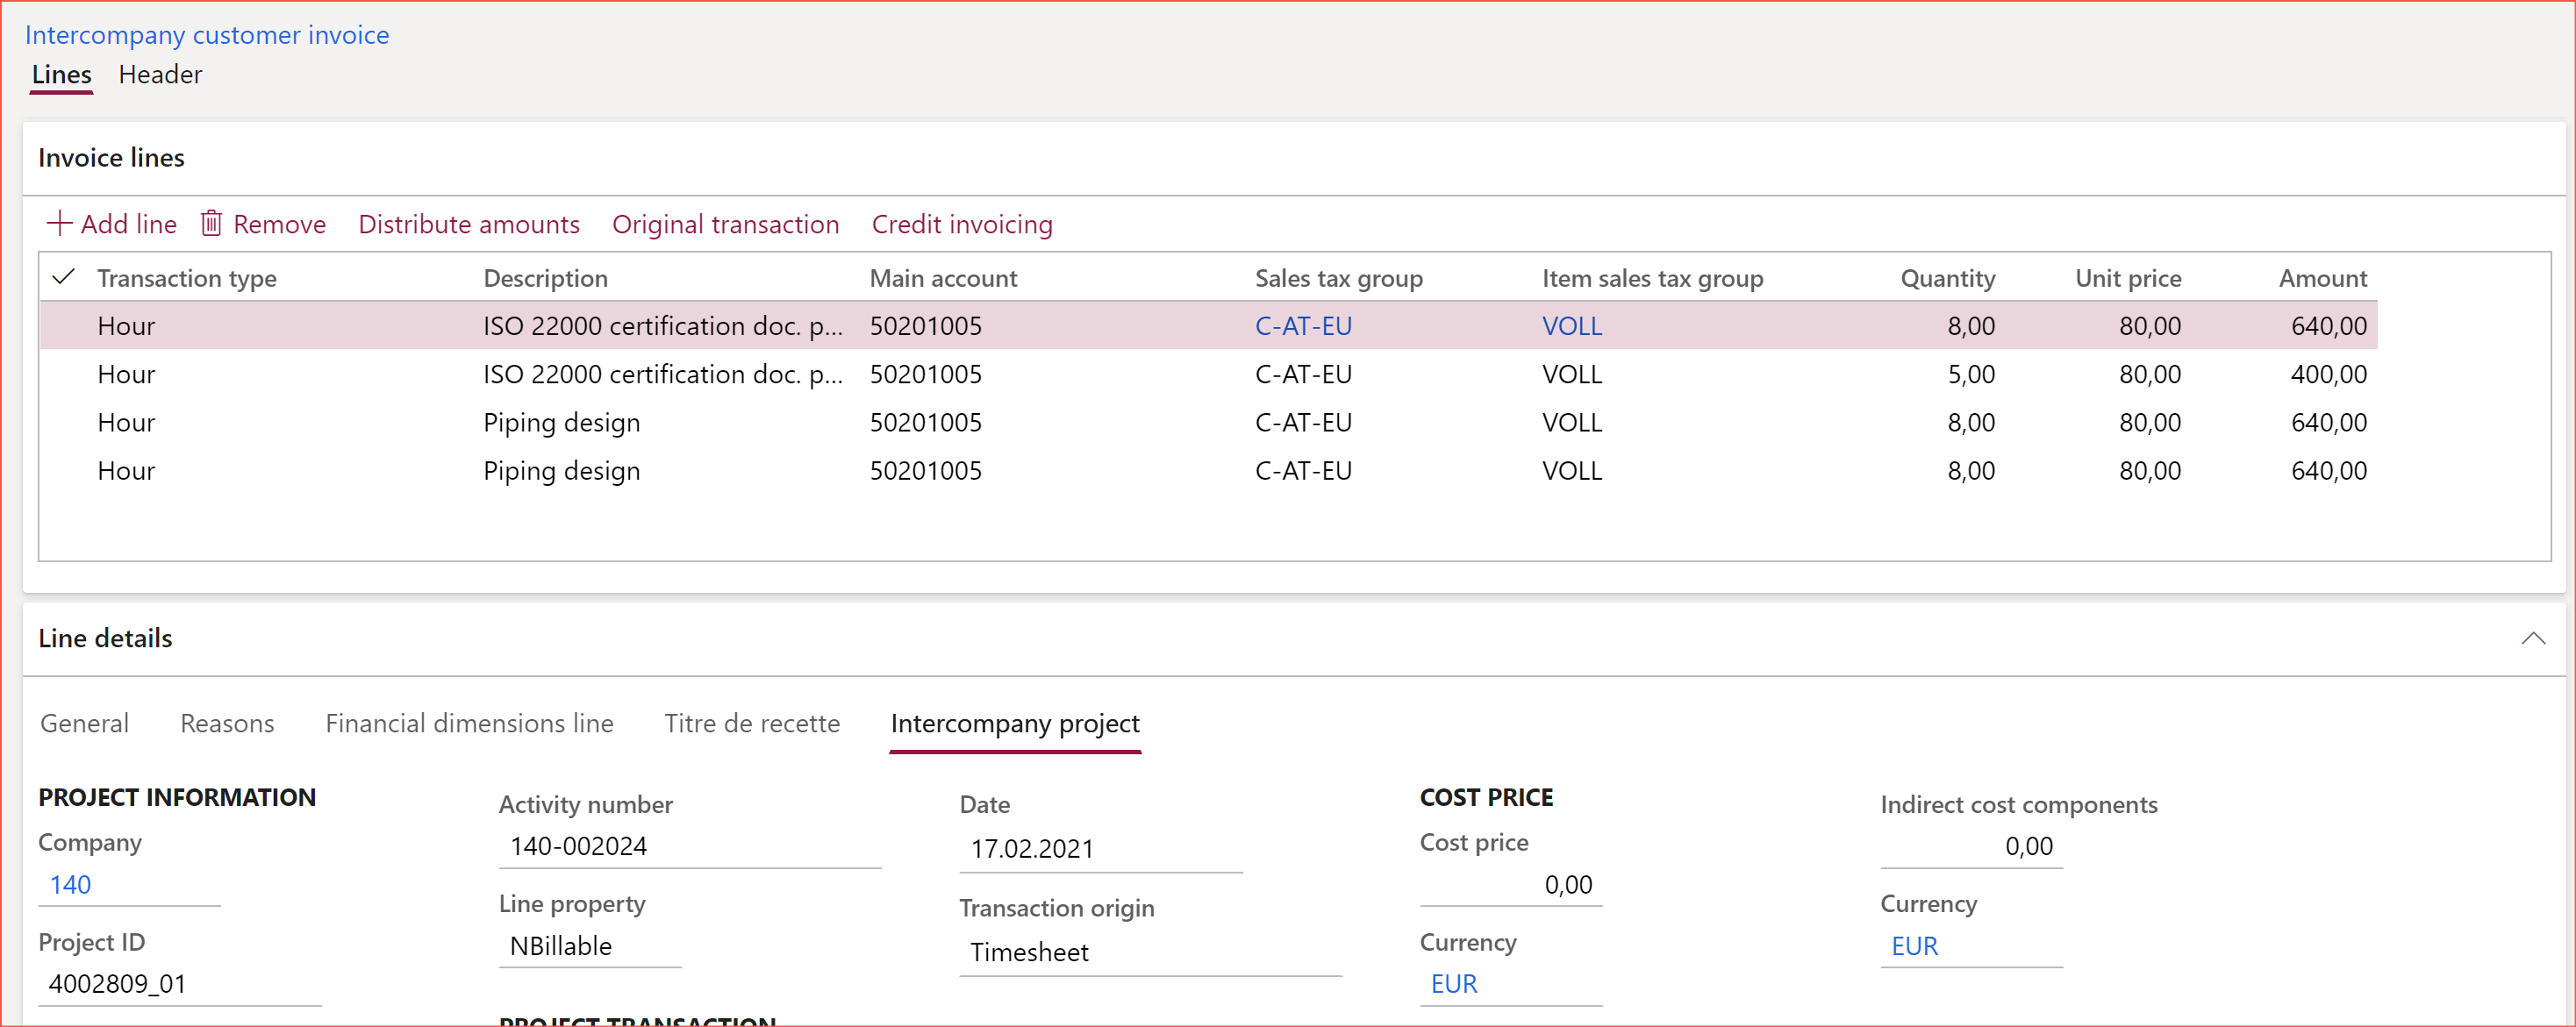This screenshot has height=1027, width=2576.
Task: Select the Intercompany project tab
Action: pyautogui.click(x=1015, y=723)
